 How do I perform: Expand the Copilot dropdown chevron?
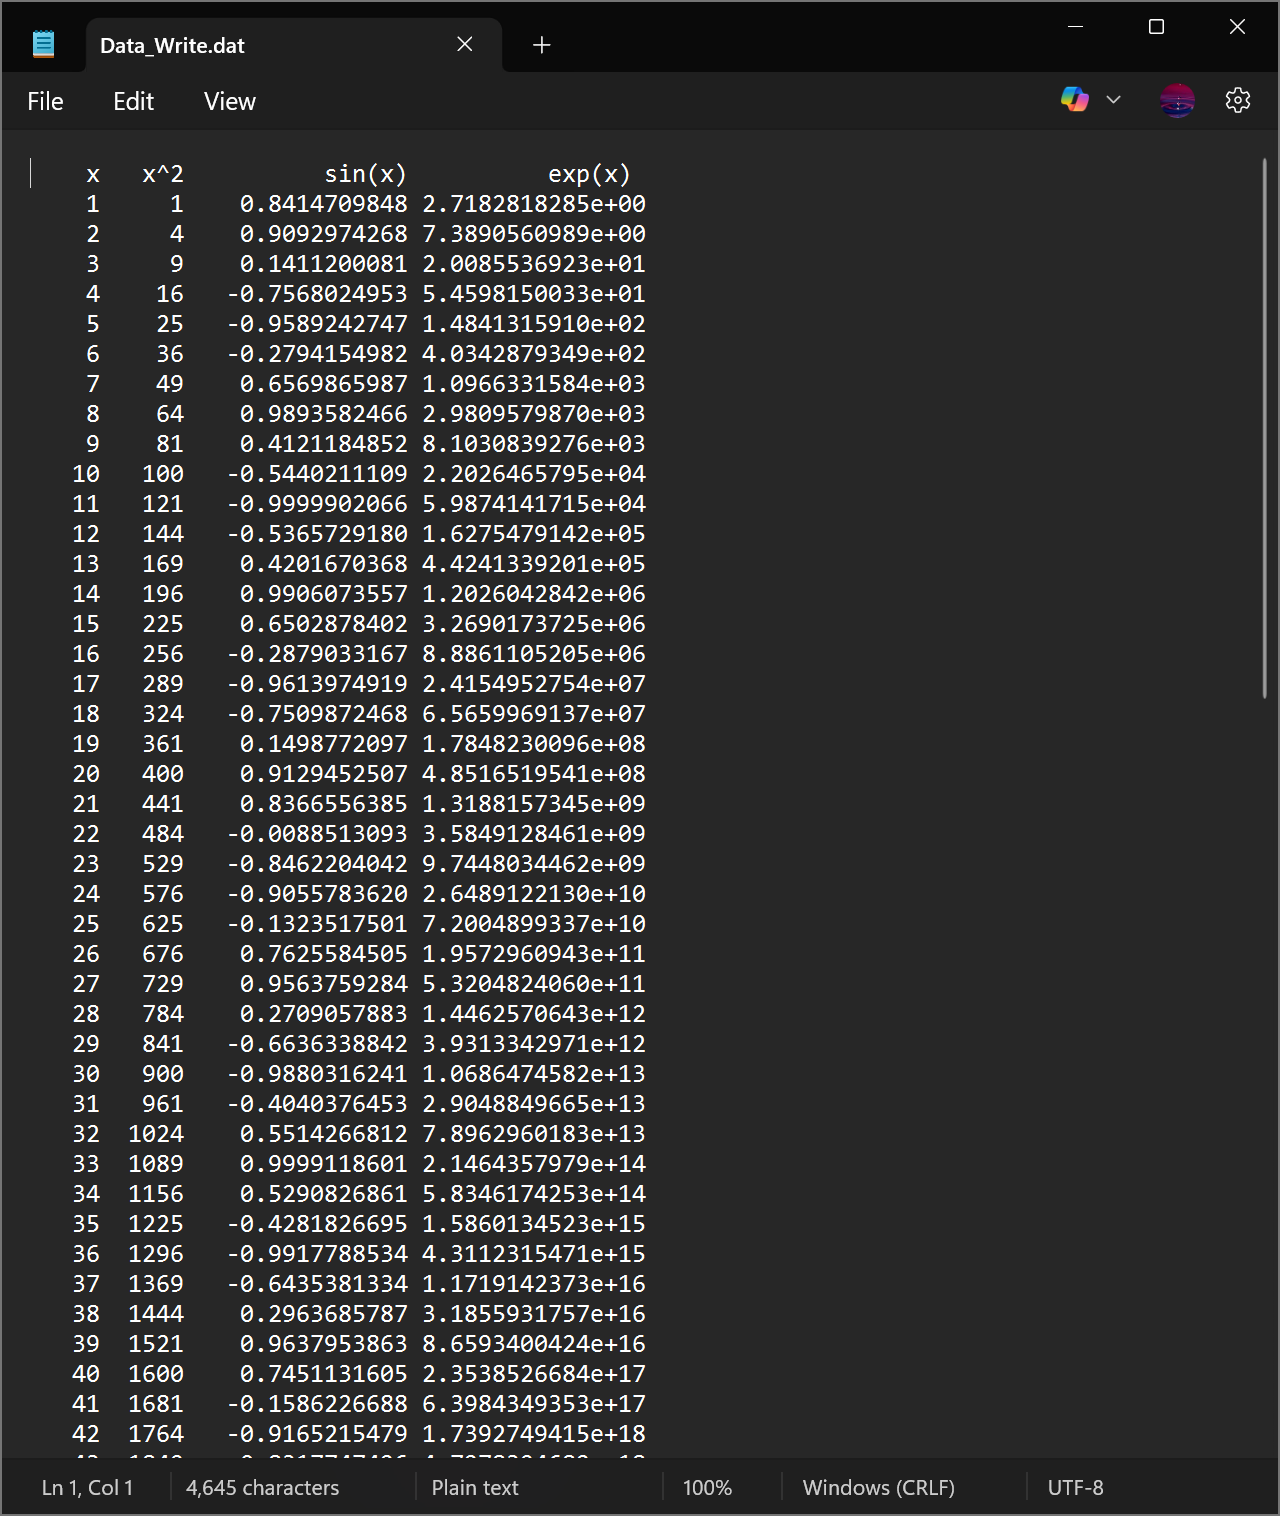1113,100
